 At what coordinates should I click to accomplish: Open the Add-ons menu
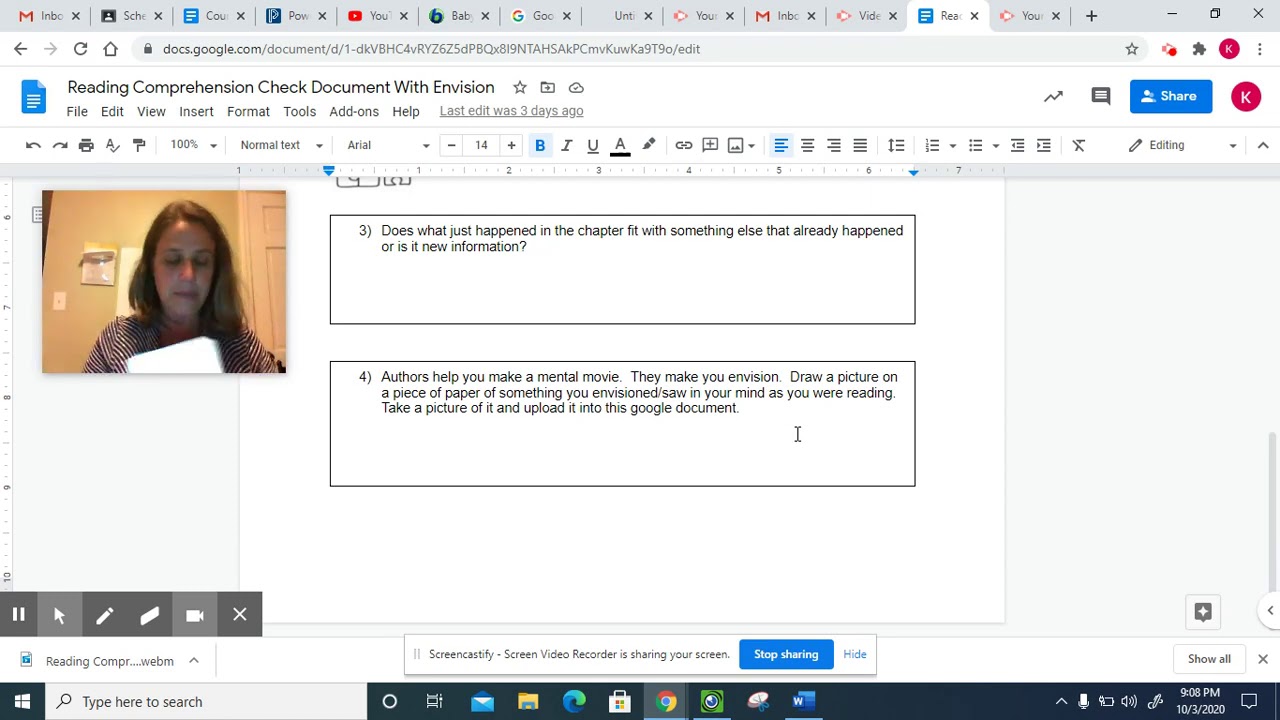coord(354,111)
